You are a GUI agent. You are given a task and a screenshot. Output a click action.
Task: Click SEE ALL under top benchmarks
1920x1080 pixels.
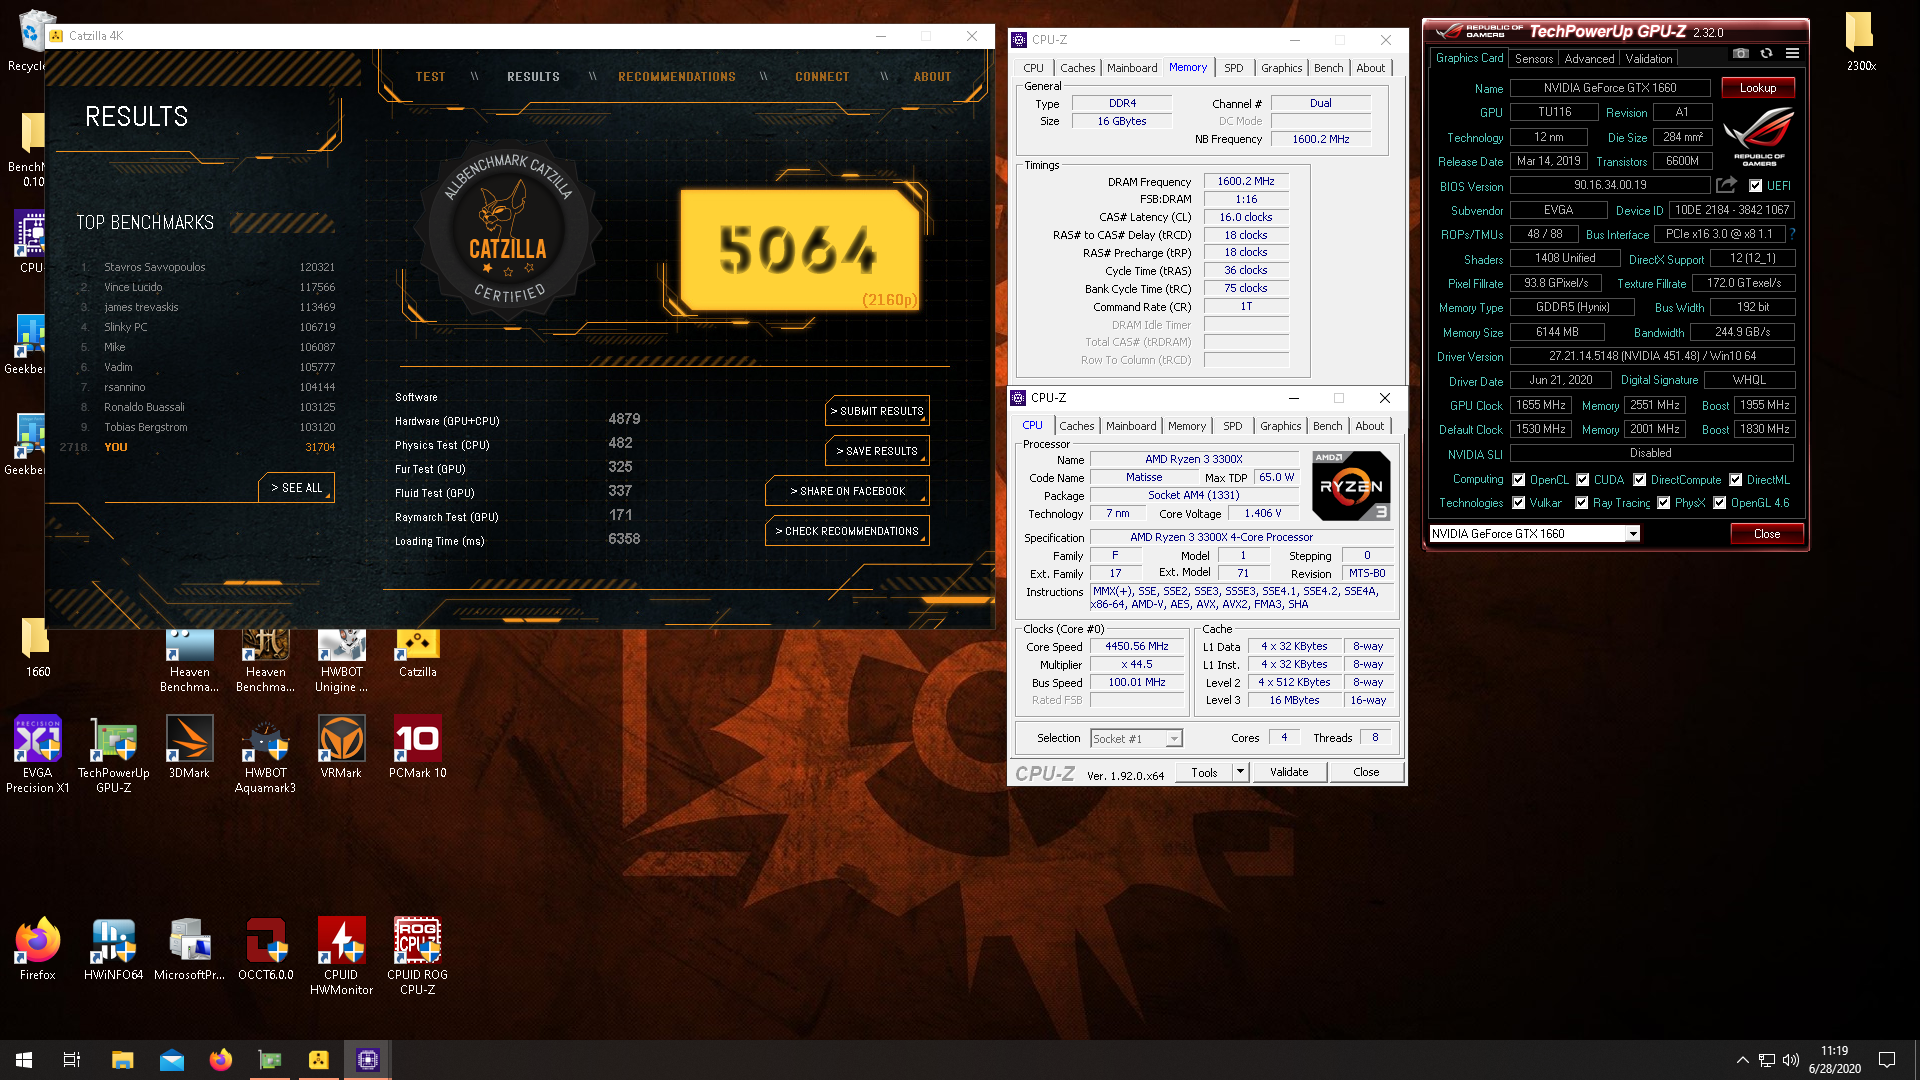297,488
